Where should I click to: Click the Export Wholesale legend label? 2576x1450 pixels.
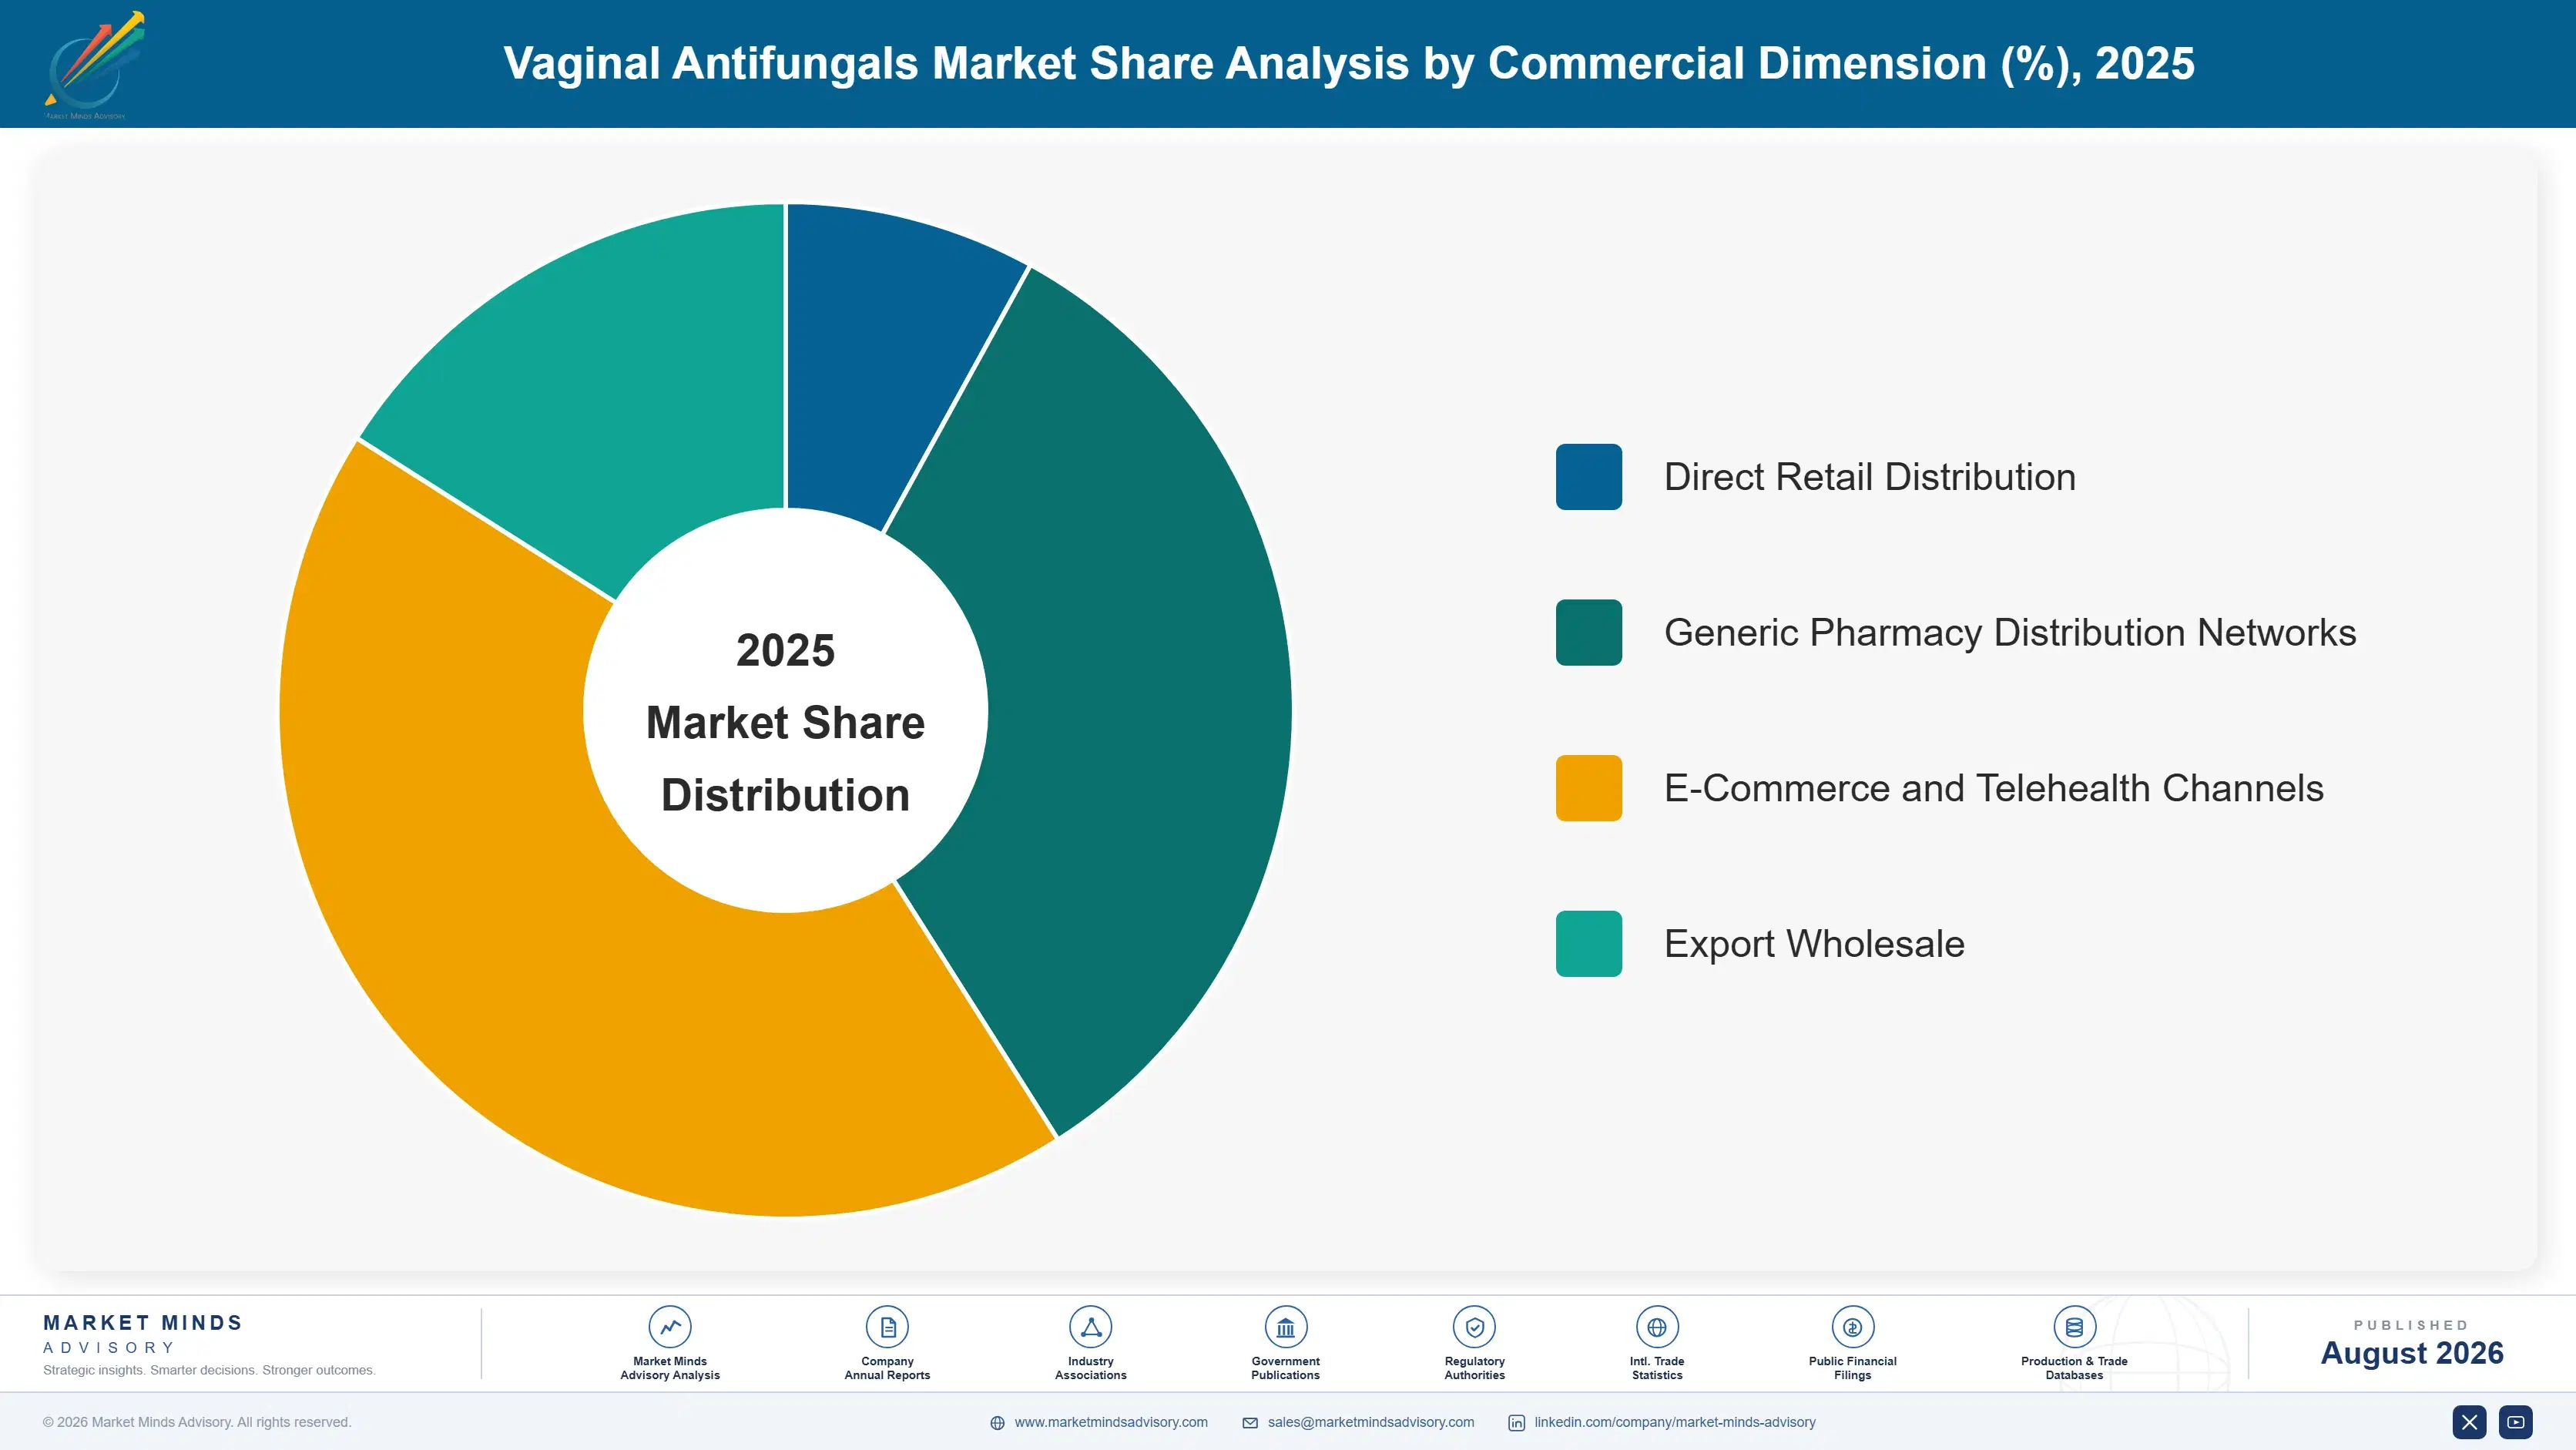[1814, 944]
